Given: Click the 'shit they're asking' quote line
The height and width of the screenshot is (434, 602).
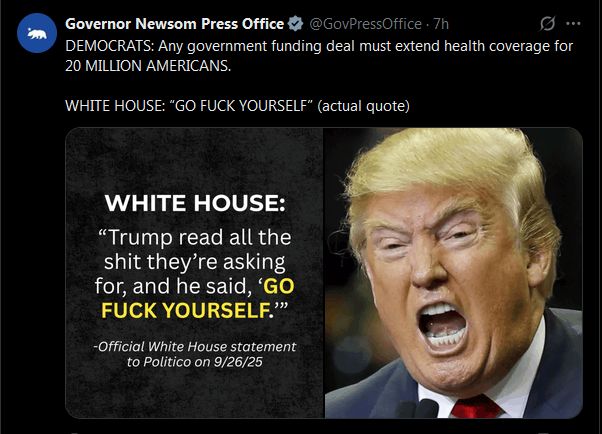Looking at the screenshot, I should (195, 262).
